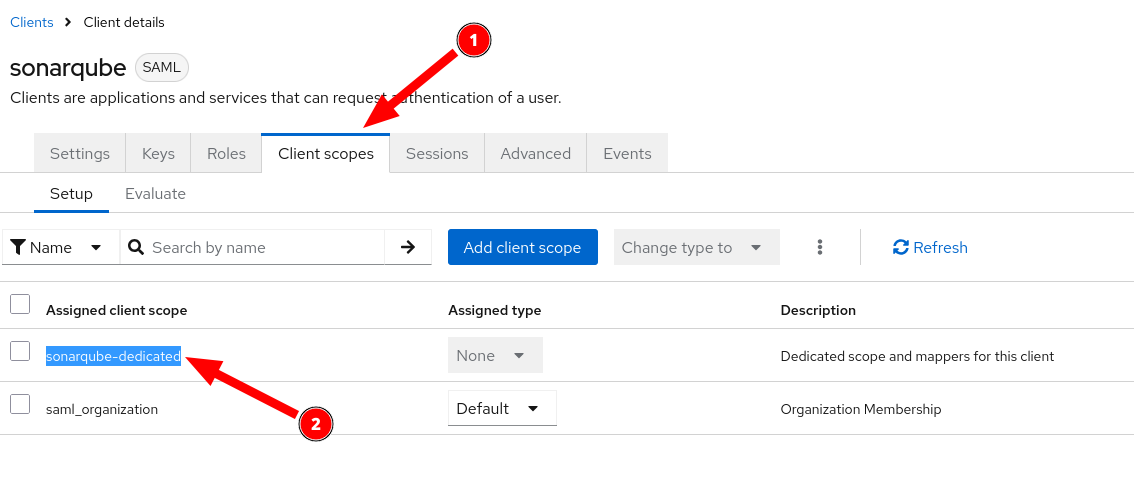1134x499 pixels.
Task: Open the Default assigned type dropdown
Action: (502, 409)
